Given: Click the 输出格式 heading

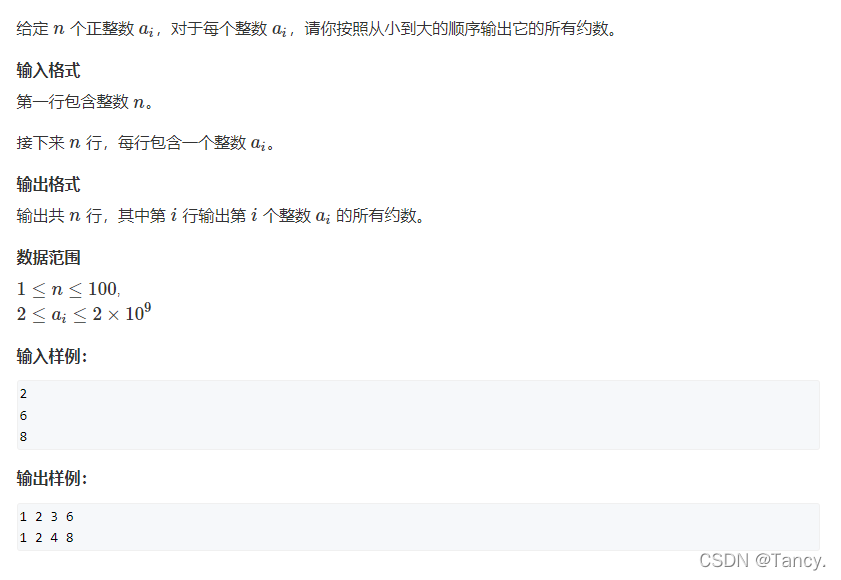Looking at the screenshot, I should point(48,185).
